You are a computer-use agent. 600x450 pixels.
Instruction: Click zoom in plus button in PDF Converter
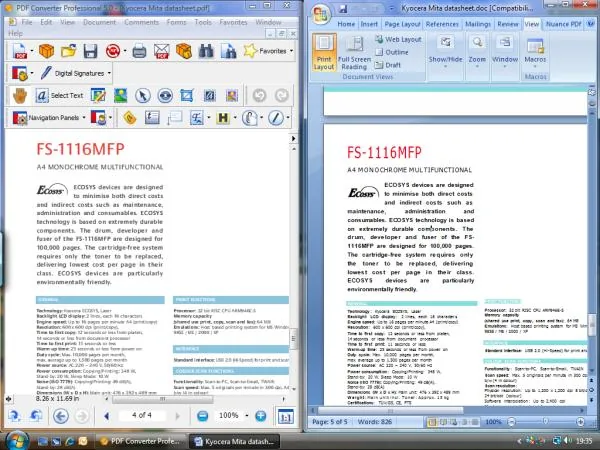[x=261, y=416]
